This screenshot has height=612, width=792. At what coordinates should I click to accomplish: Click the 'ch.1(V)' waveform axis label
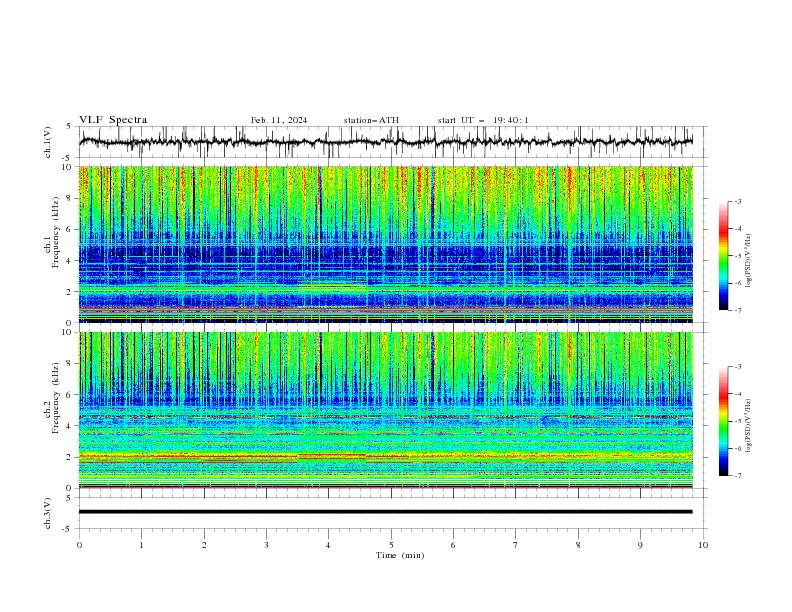pyautogui.click(x=48, y=142)
